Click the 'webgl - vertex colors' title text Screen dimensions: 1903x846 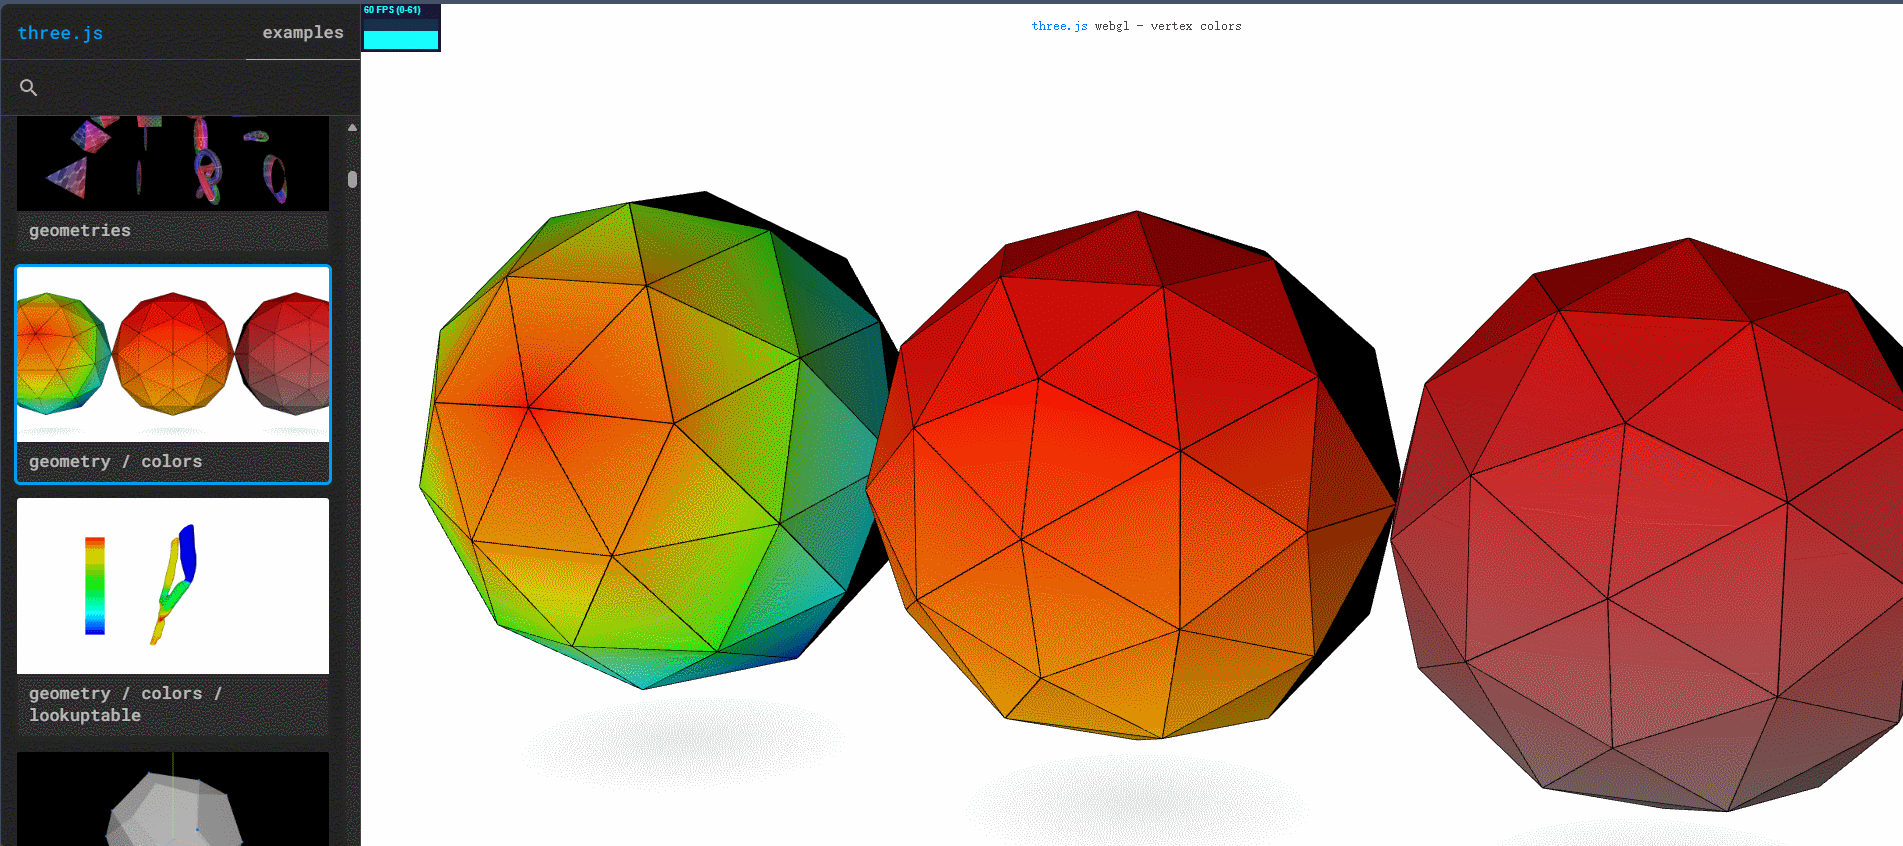pos(1168,26)
